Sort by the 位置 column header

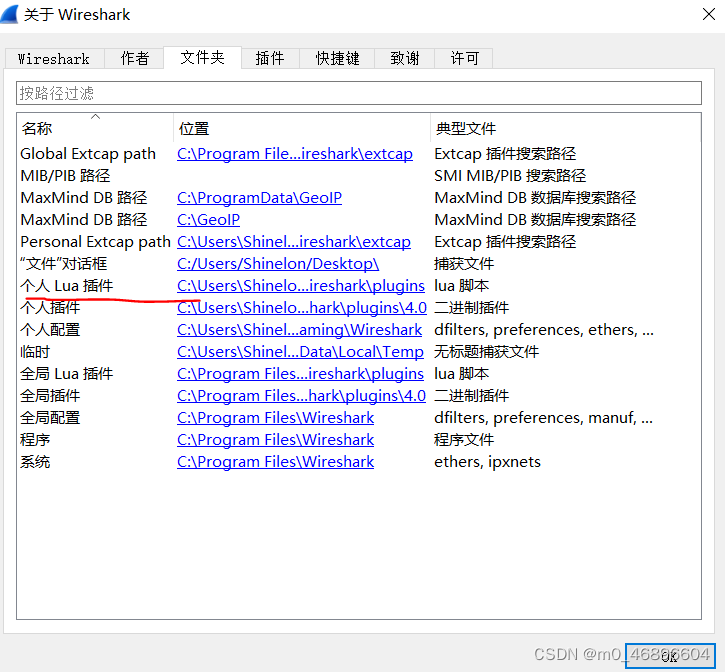[301, 128]
